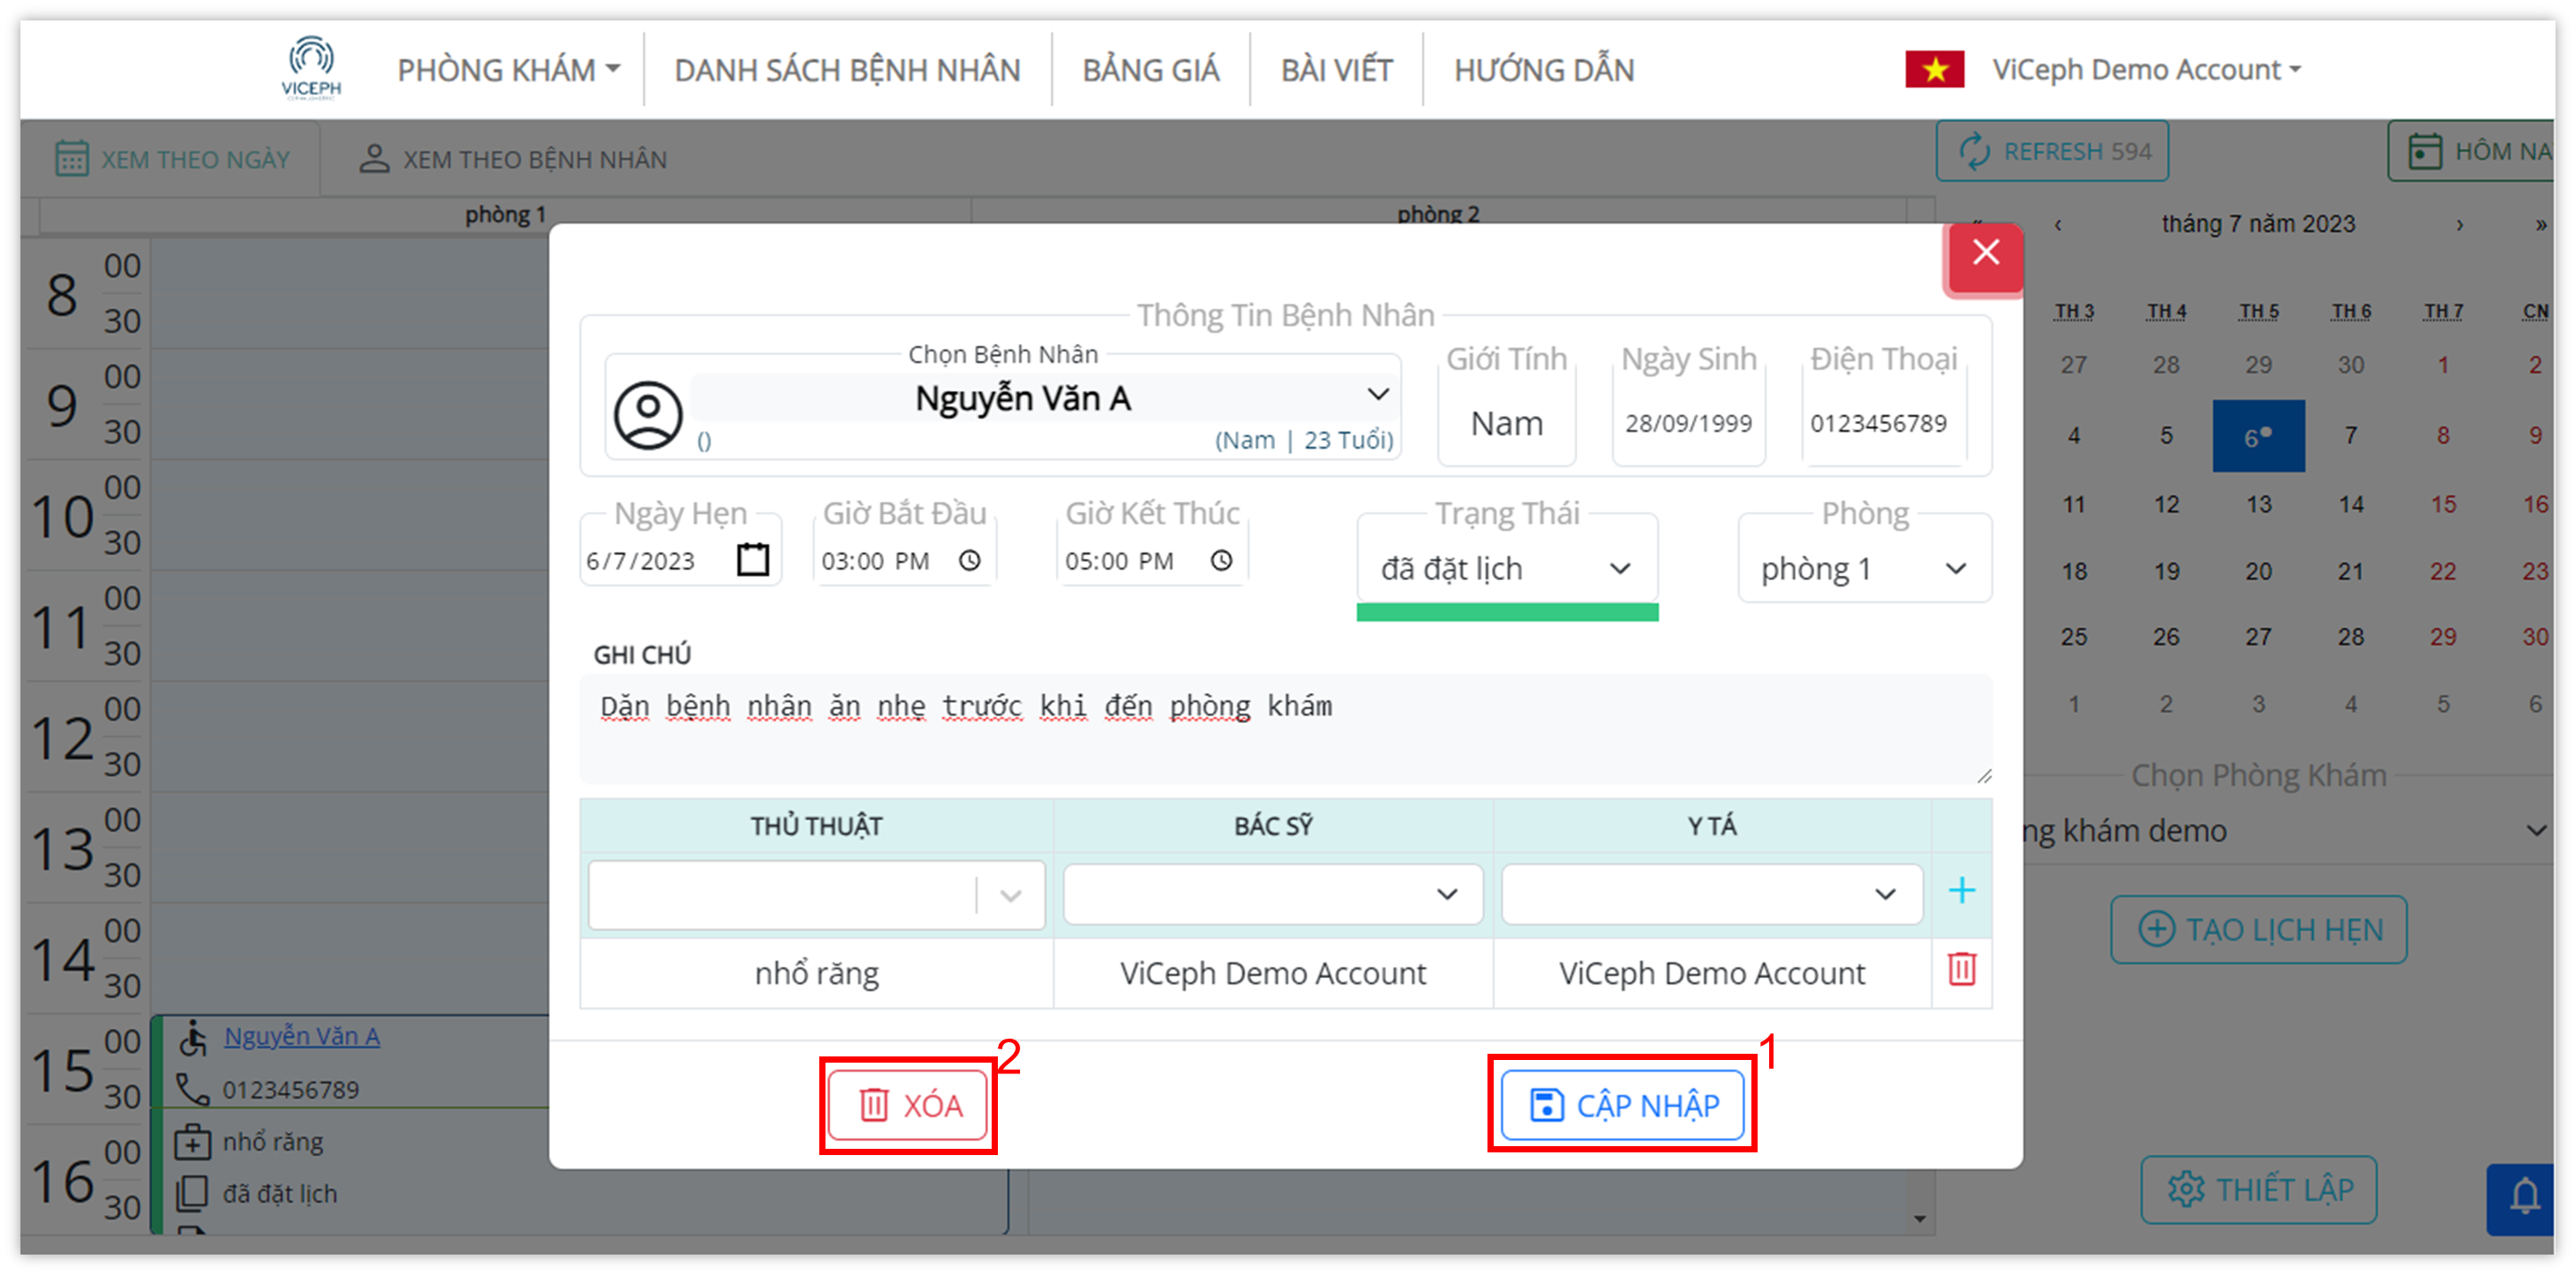Open the Phòng room dropdown
The height and width of the screenshot is (1275, 2576).
tap(1864, 568)
